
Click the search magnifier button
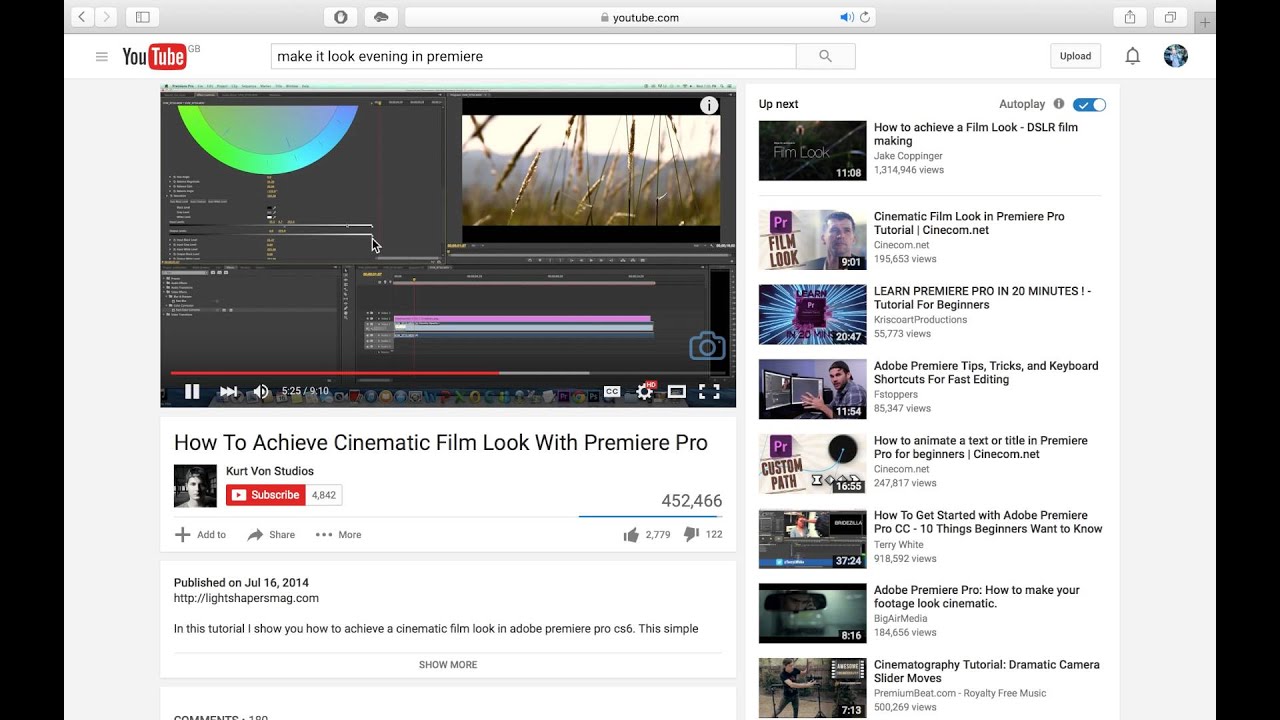(x=825, y=56)
